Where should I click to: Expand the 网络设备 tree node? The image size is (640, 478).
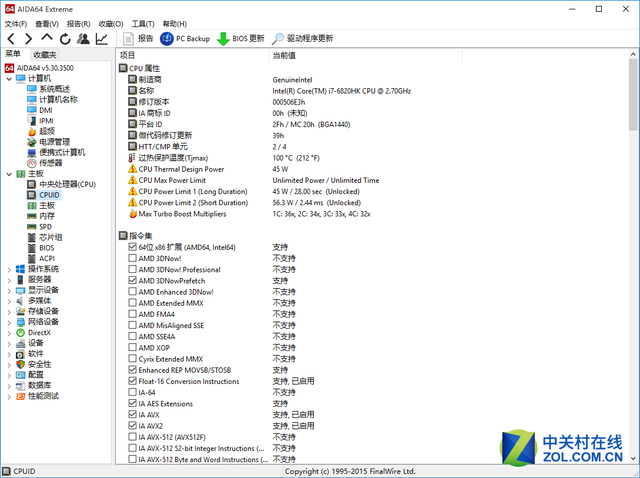click(9, 322)
